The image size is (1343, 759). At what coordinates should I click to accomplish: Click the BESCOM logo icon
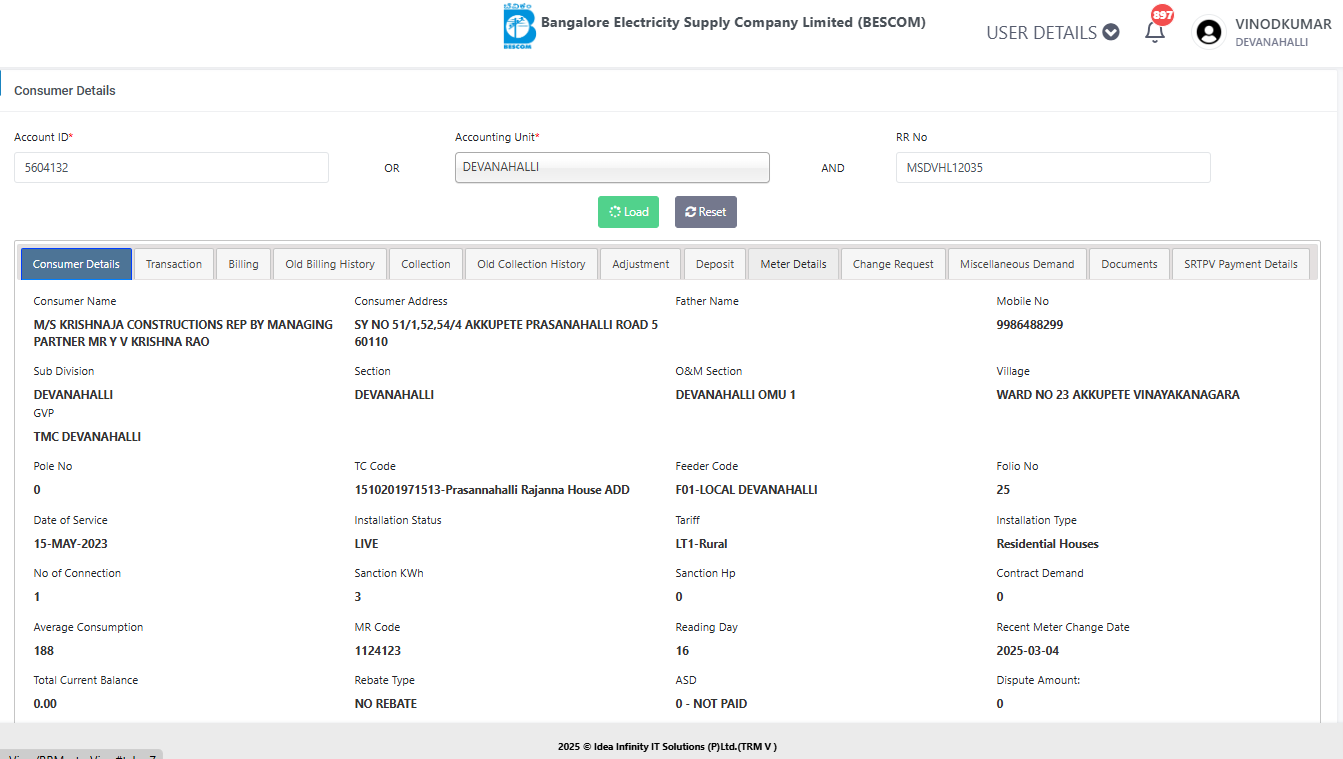tap(518, 27)
